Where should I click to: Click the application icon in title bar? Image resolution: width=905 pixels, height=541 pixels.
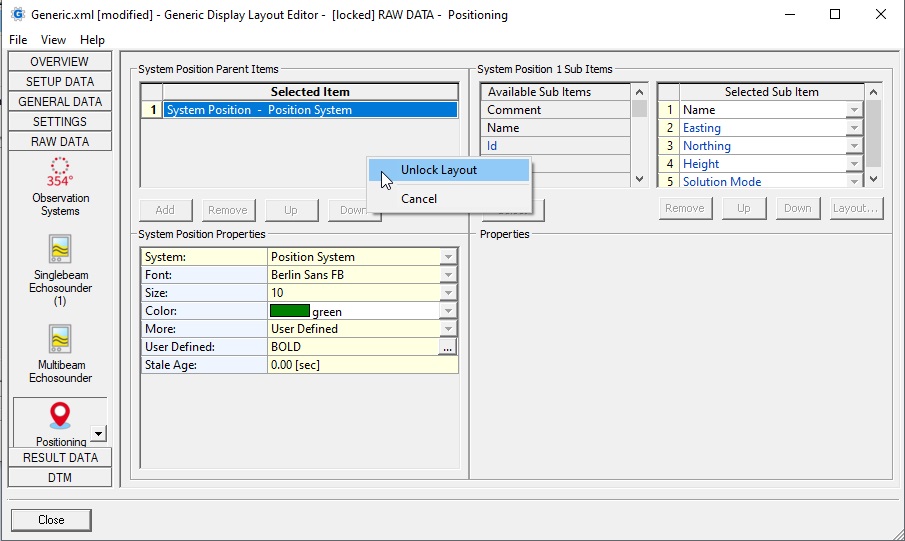(x=16, y=15)
